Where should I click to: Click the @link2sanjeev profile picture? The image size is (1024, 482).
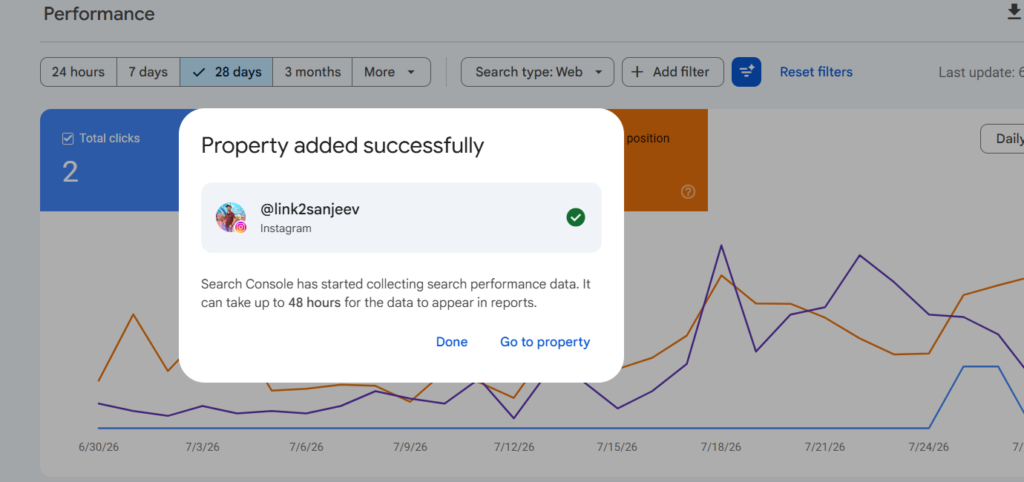(x=231, y=217)
